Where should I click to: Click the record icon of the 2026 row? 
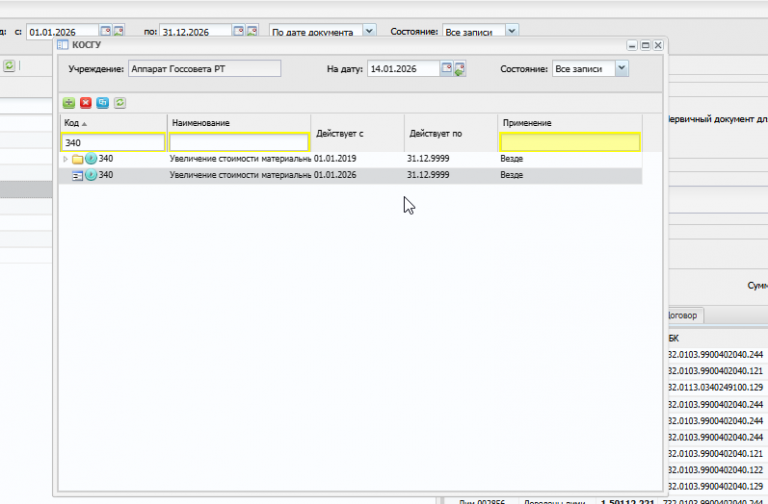click(x=77, y=175)
